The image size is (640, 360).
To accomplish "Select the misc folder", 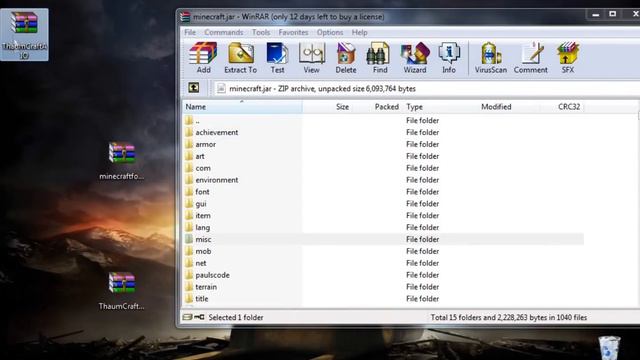I will [383, 239].
